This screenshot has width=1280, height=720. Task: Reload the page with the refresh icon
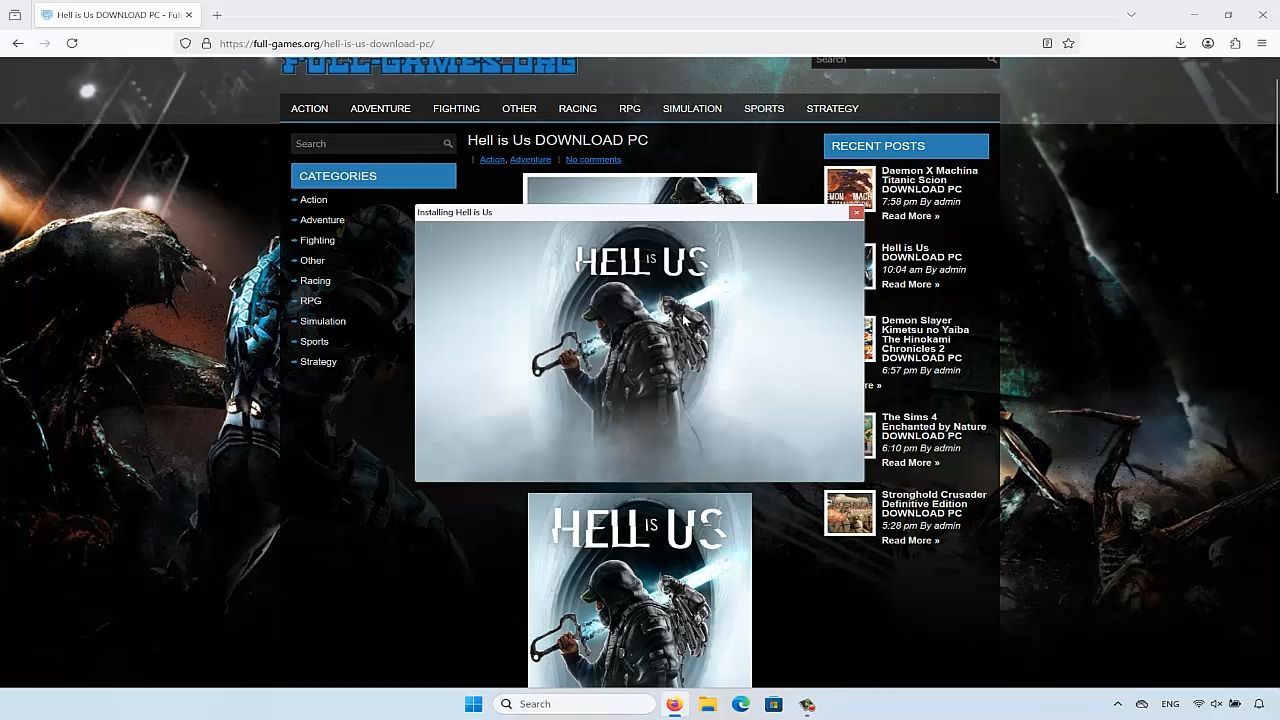point(72,43)
